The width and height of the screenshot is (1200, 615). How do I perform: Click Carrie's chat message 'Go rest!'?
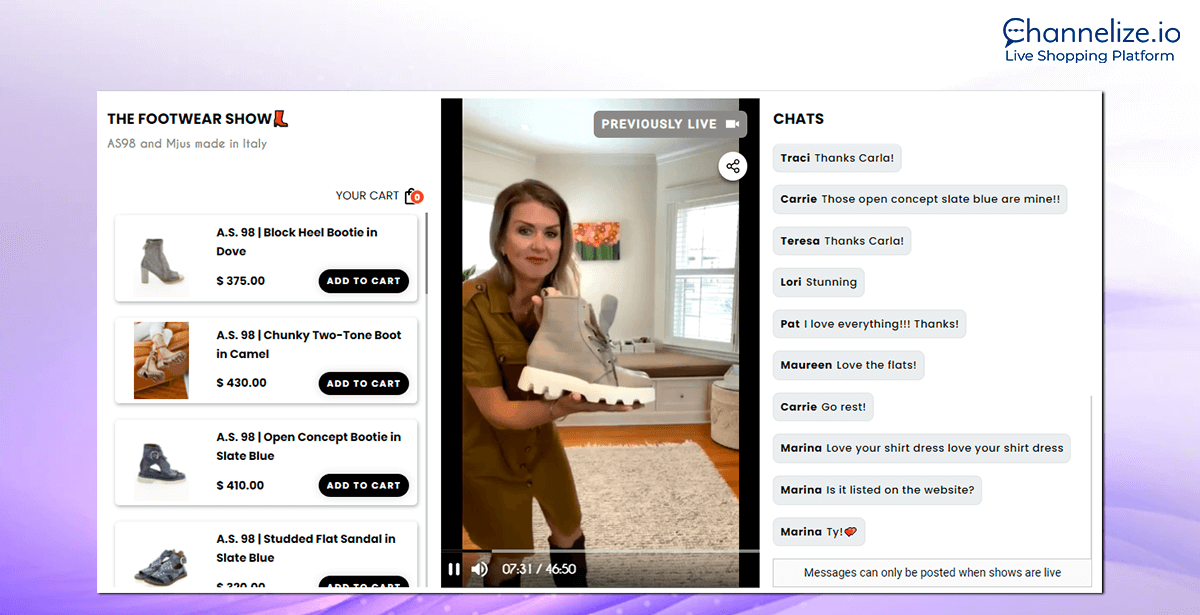click(x=824, y=407)
